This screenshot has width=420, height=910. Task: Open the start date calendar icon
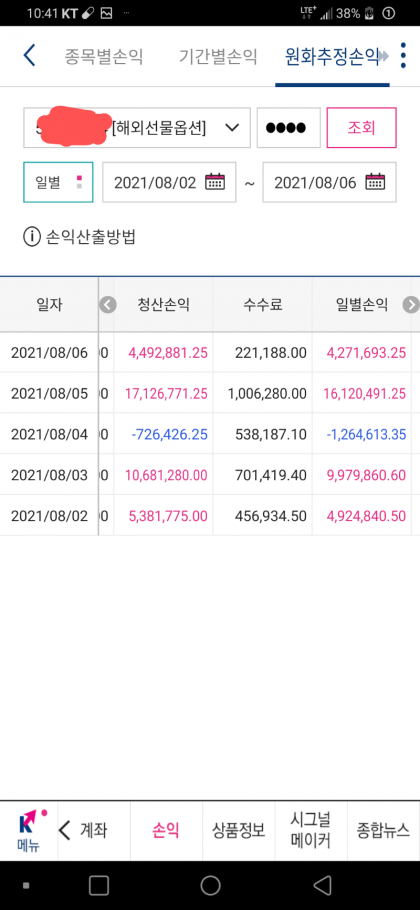(x=215, y=182)
